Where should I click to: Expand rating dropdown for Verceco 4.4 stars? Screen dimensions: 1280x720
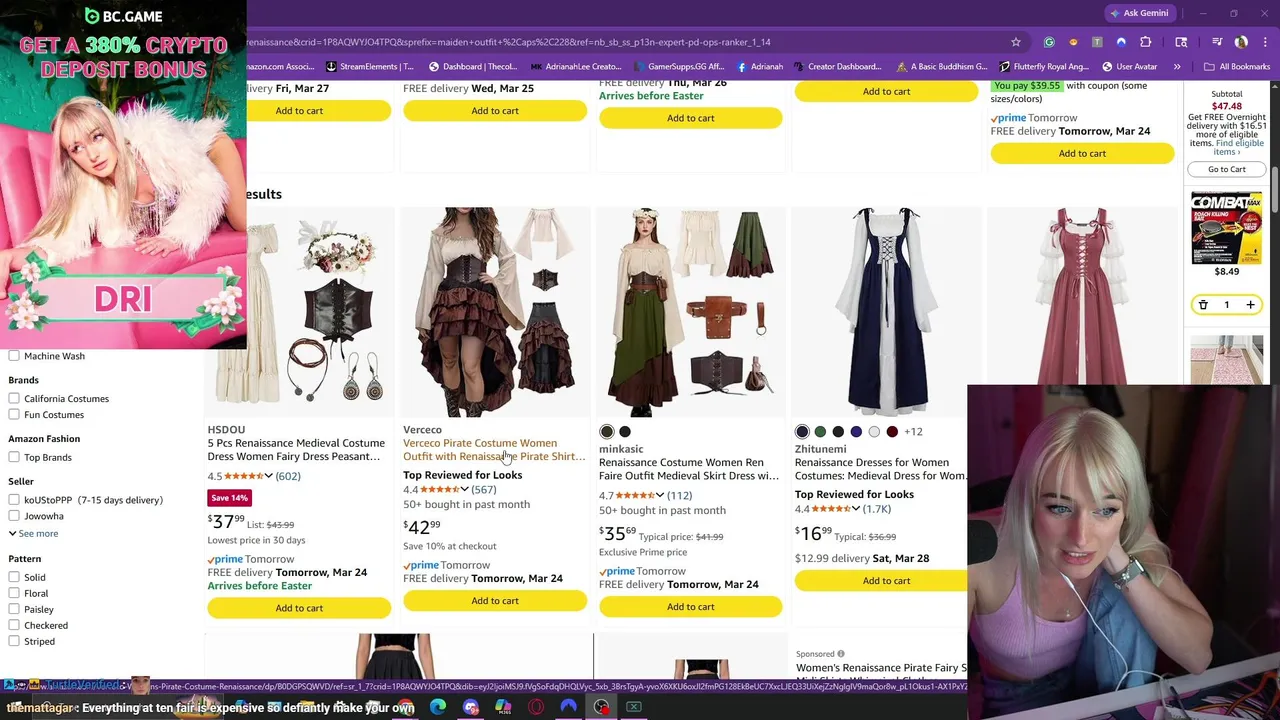(x=464, y=490)
